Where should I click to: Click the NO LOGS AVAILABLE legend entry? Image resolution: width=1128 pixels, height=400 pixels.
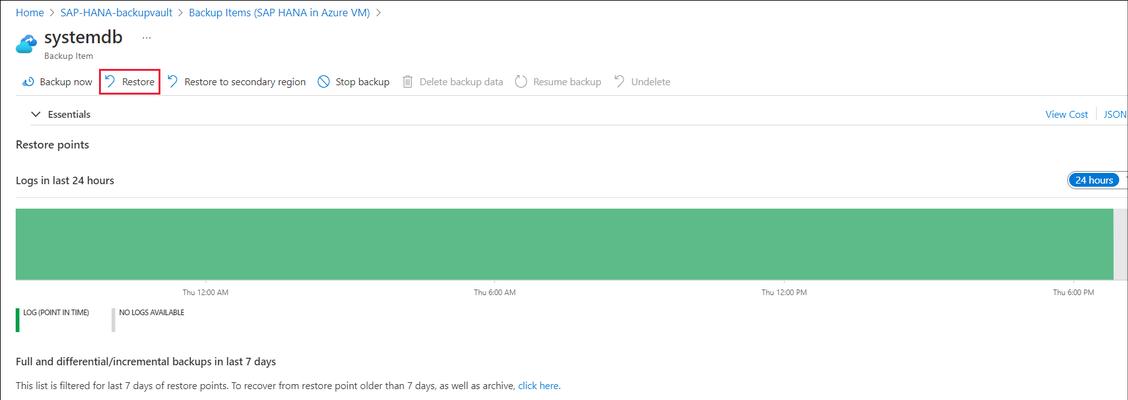[x=151, y=313]
